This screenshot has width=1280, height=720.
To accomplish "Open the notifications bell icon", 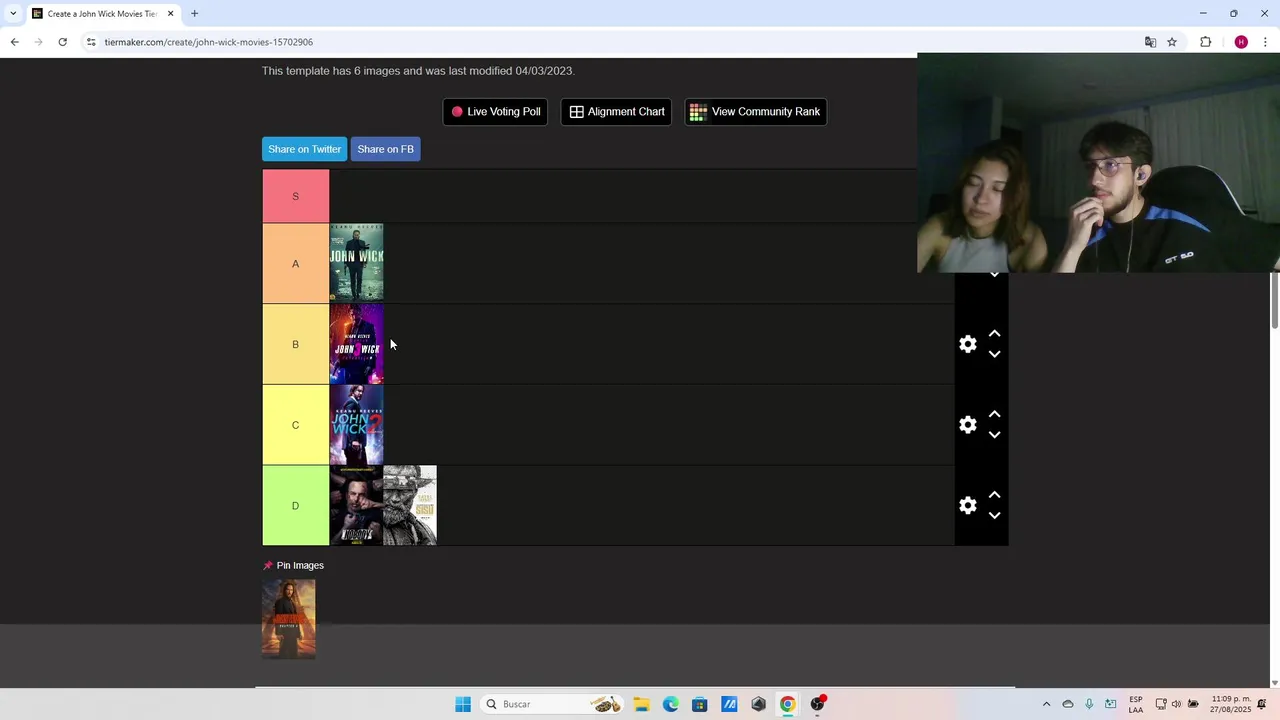I will 1262,704.
